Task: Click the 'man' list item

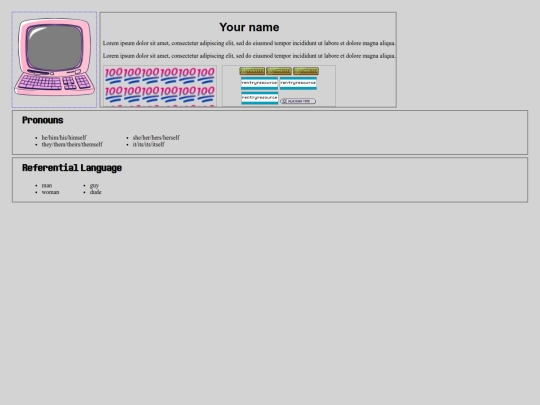Action: [x=47, y=185]
